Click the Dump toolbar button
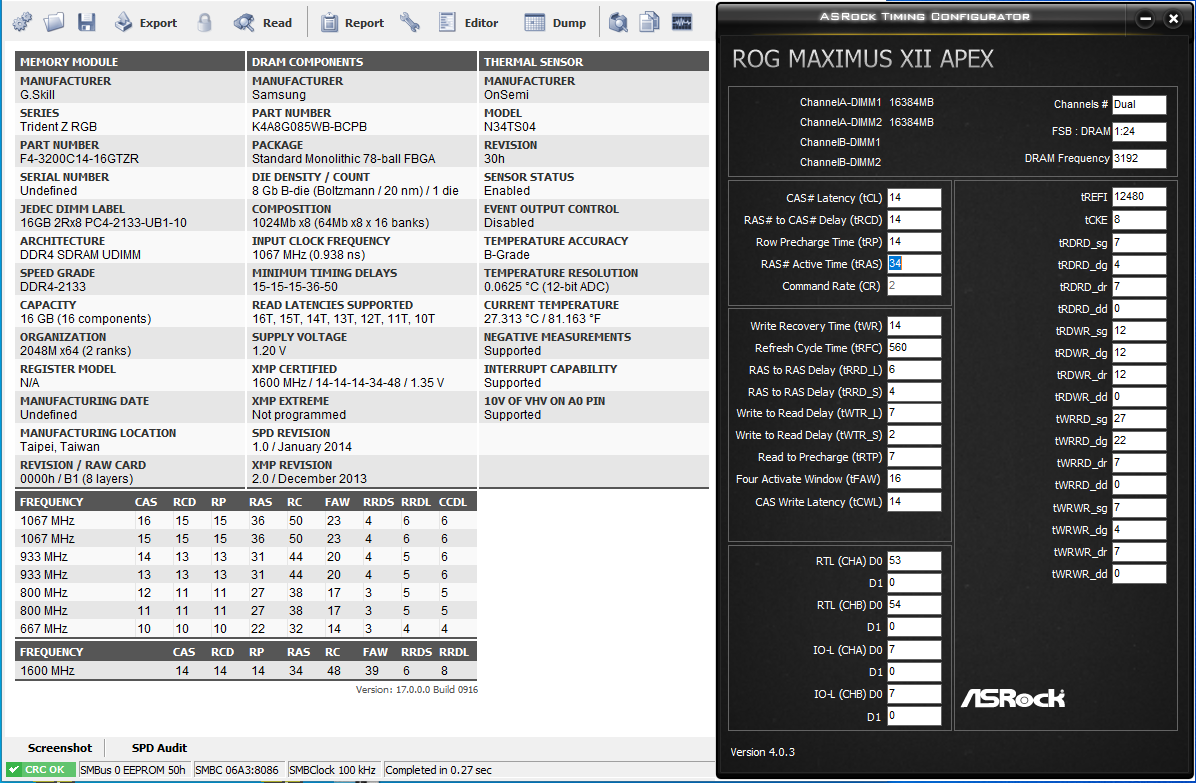This screenshot has width=1196, height=783. [x=555, y=23]
